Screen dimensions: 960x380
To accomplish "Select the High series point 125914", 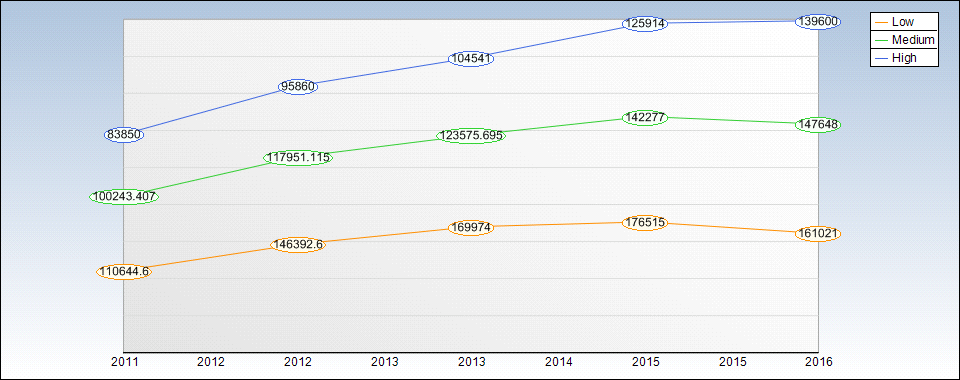I will pyautogui.click(x=645, y=24).
